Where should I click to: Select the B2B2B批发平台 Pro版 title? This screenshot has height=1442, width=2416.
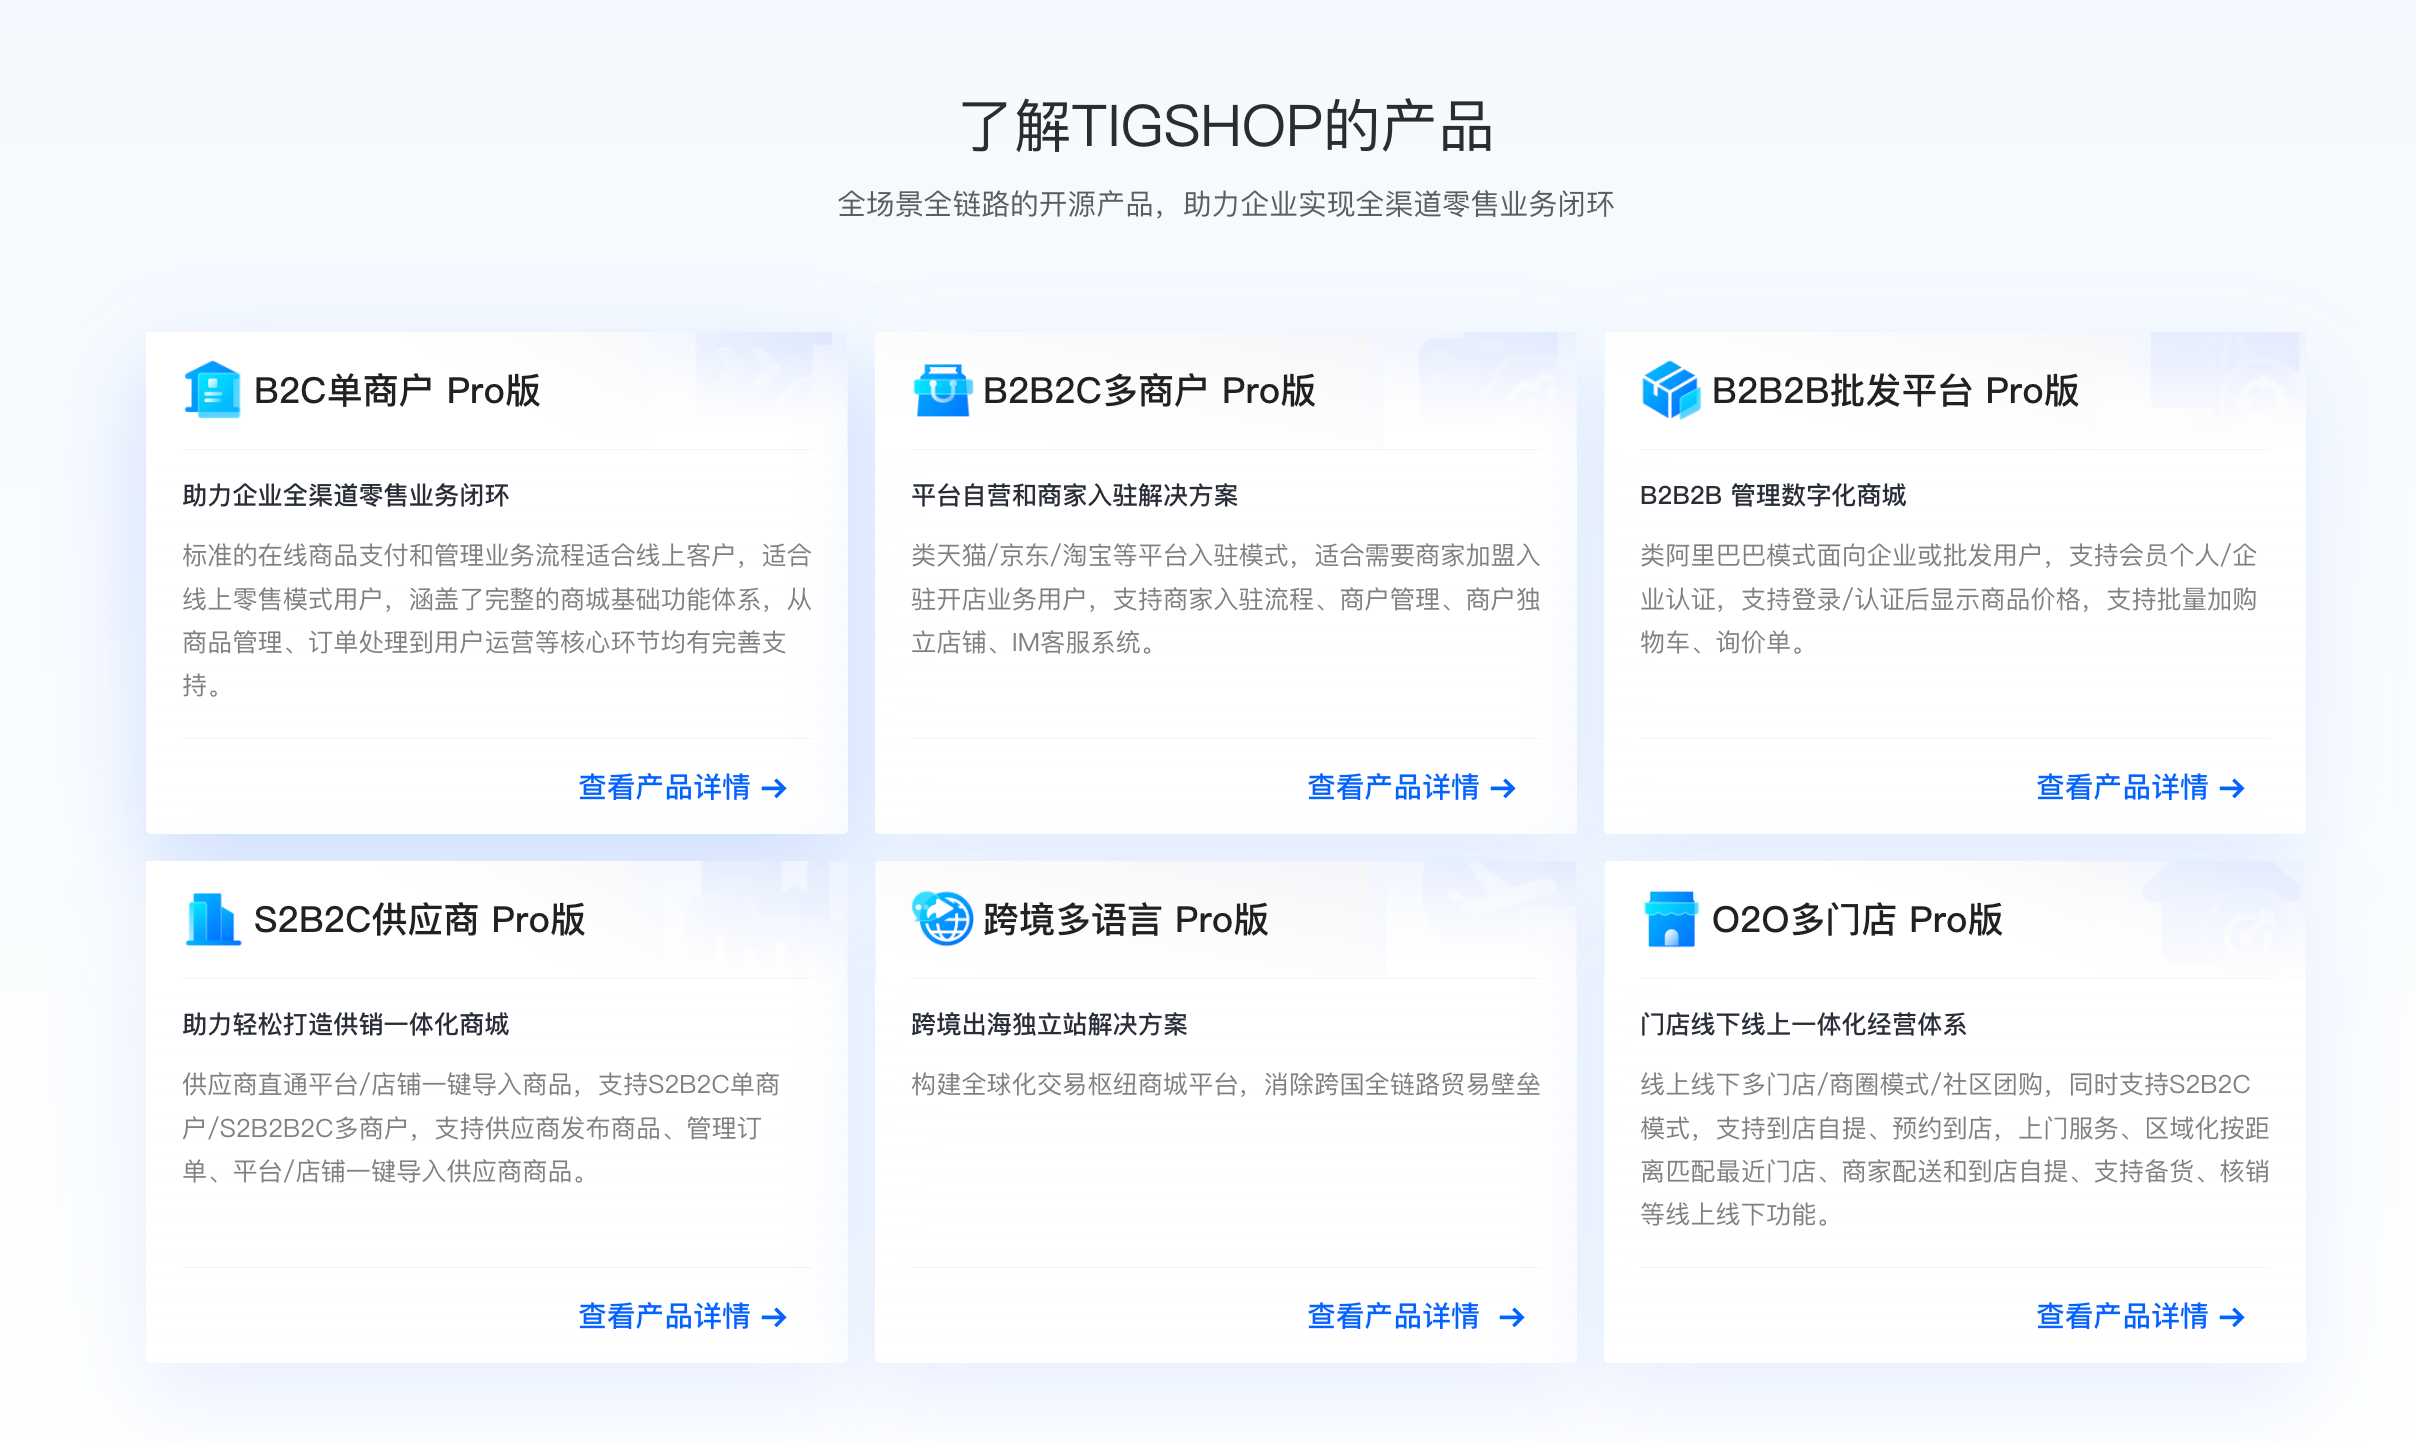click(1895, 391)
